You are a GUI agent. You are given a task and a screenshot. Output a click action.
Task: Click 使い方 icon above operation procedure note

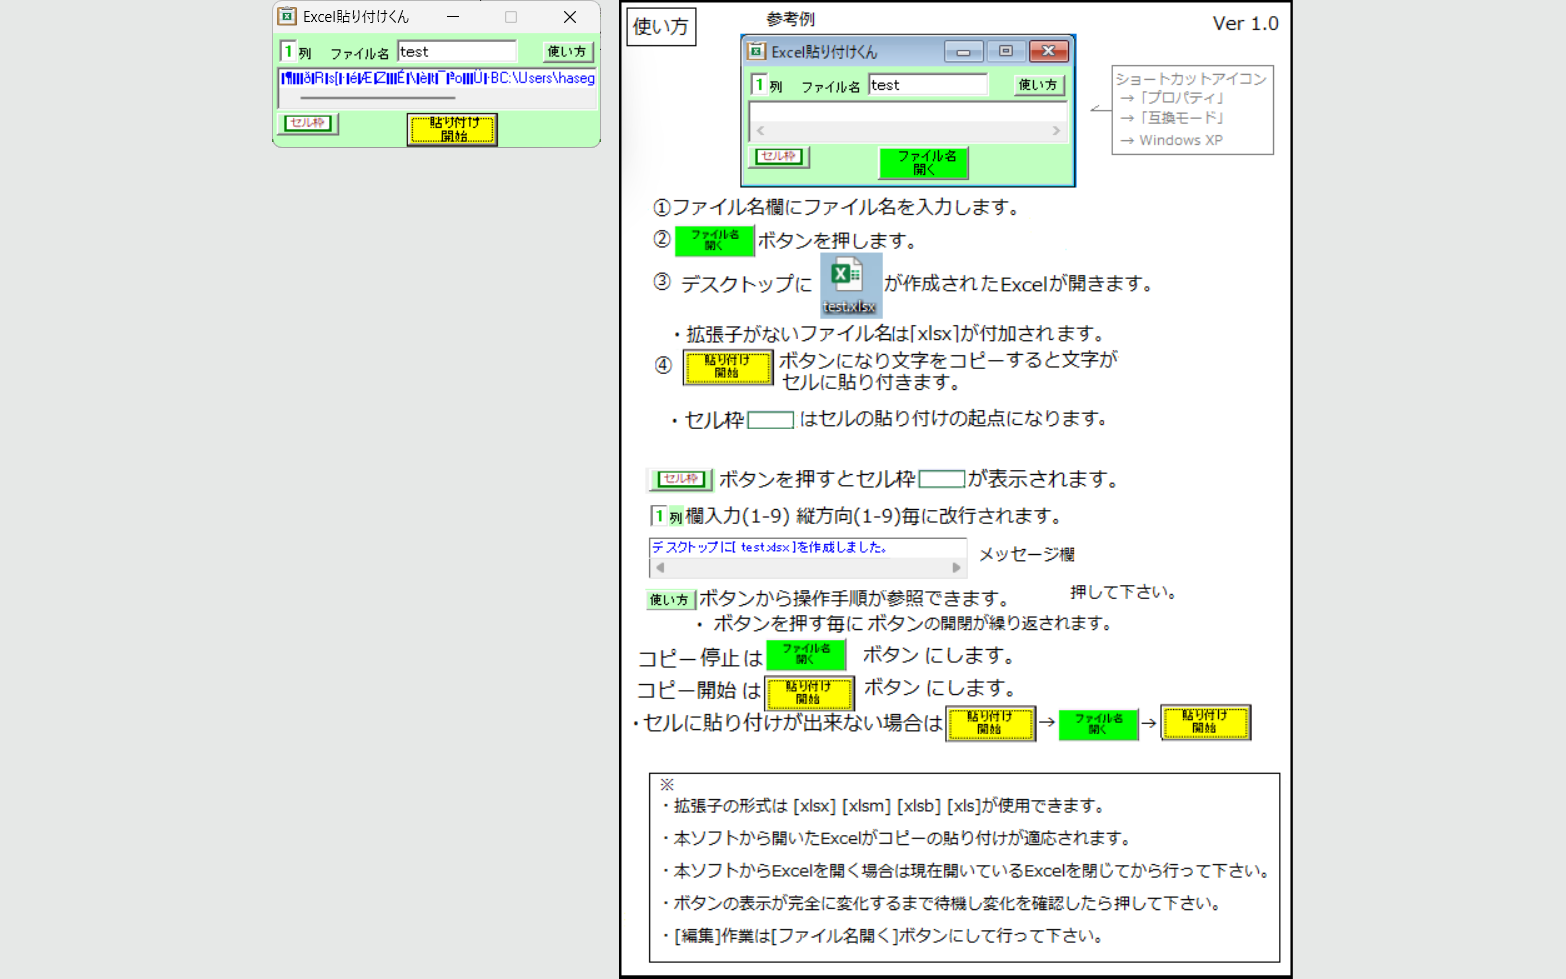tap(669, 600)
